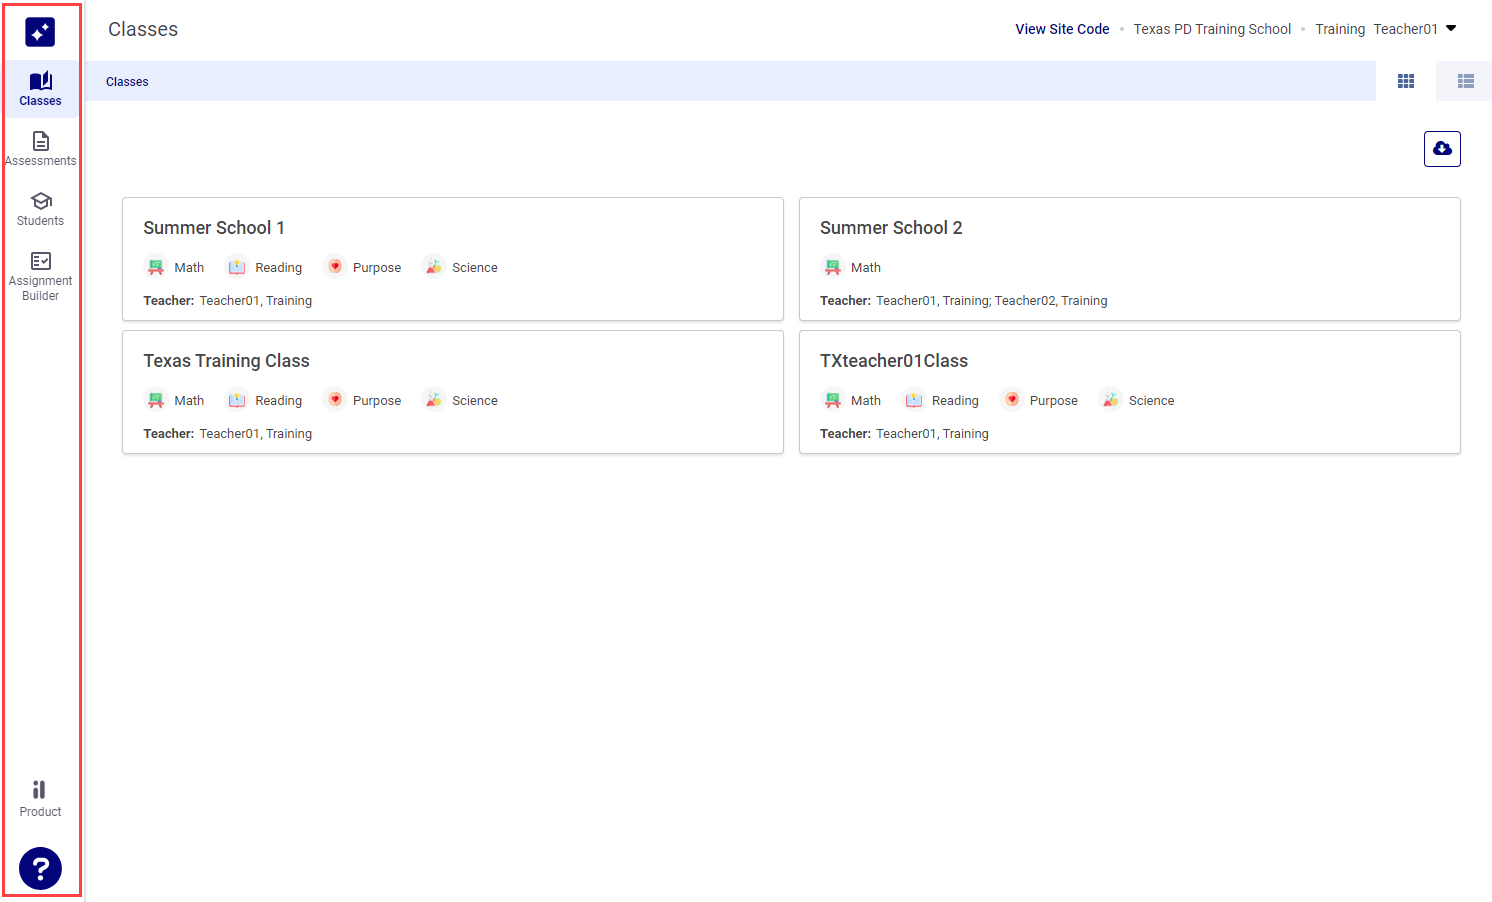Select the Purpose chip in Texas Training Class

[x=363, y=399]
